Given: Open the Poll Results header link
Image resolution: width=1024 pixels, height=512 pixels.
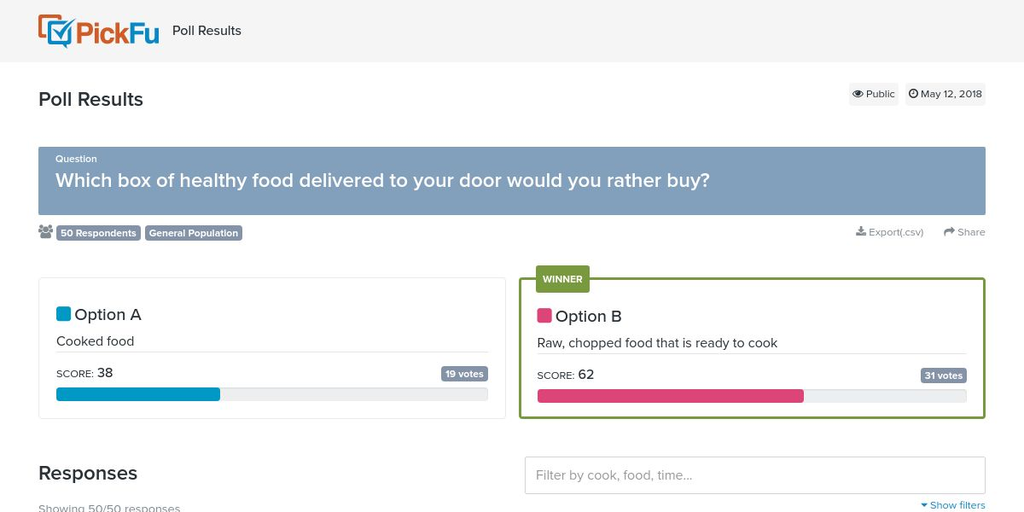Looking at the screenshot, I should point(206,31).
